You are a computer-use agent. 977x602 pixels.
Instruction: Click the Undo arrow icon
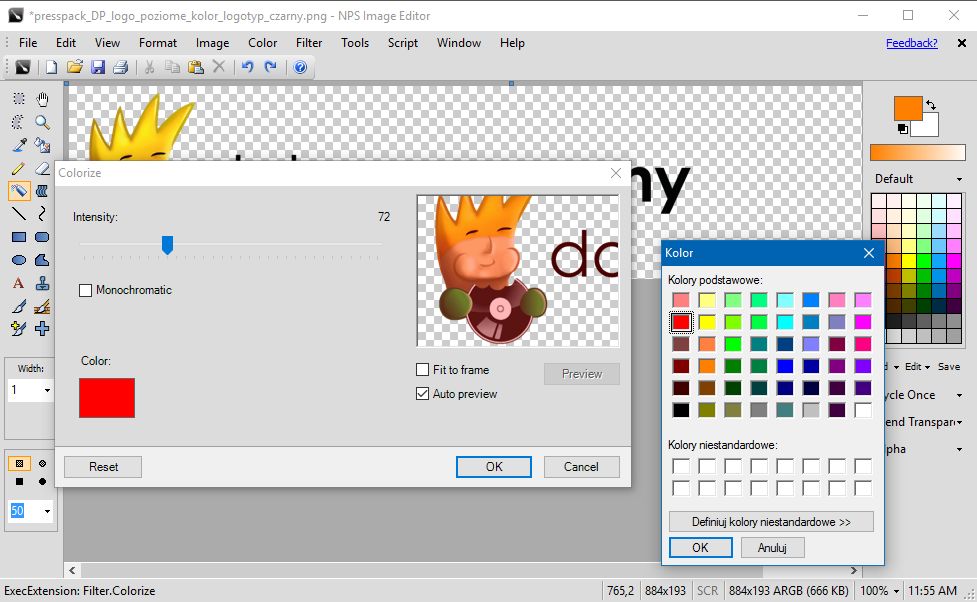247,67
